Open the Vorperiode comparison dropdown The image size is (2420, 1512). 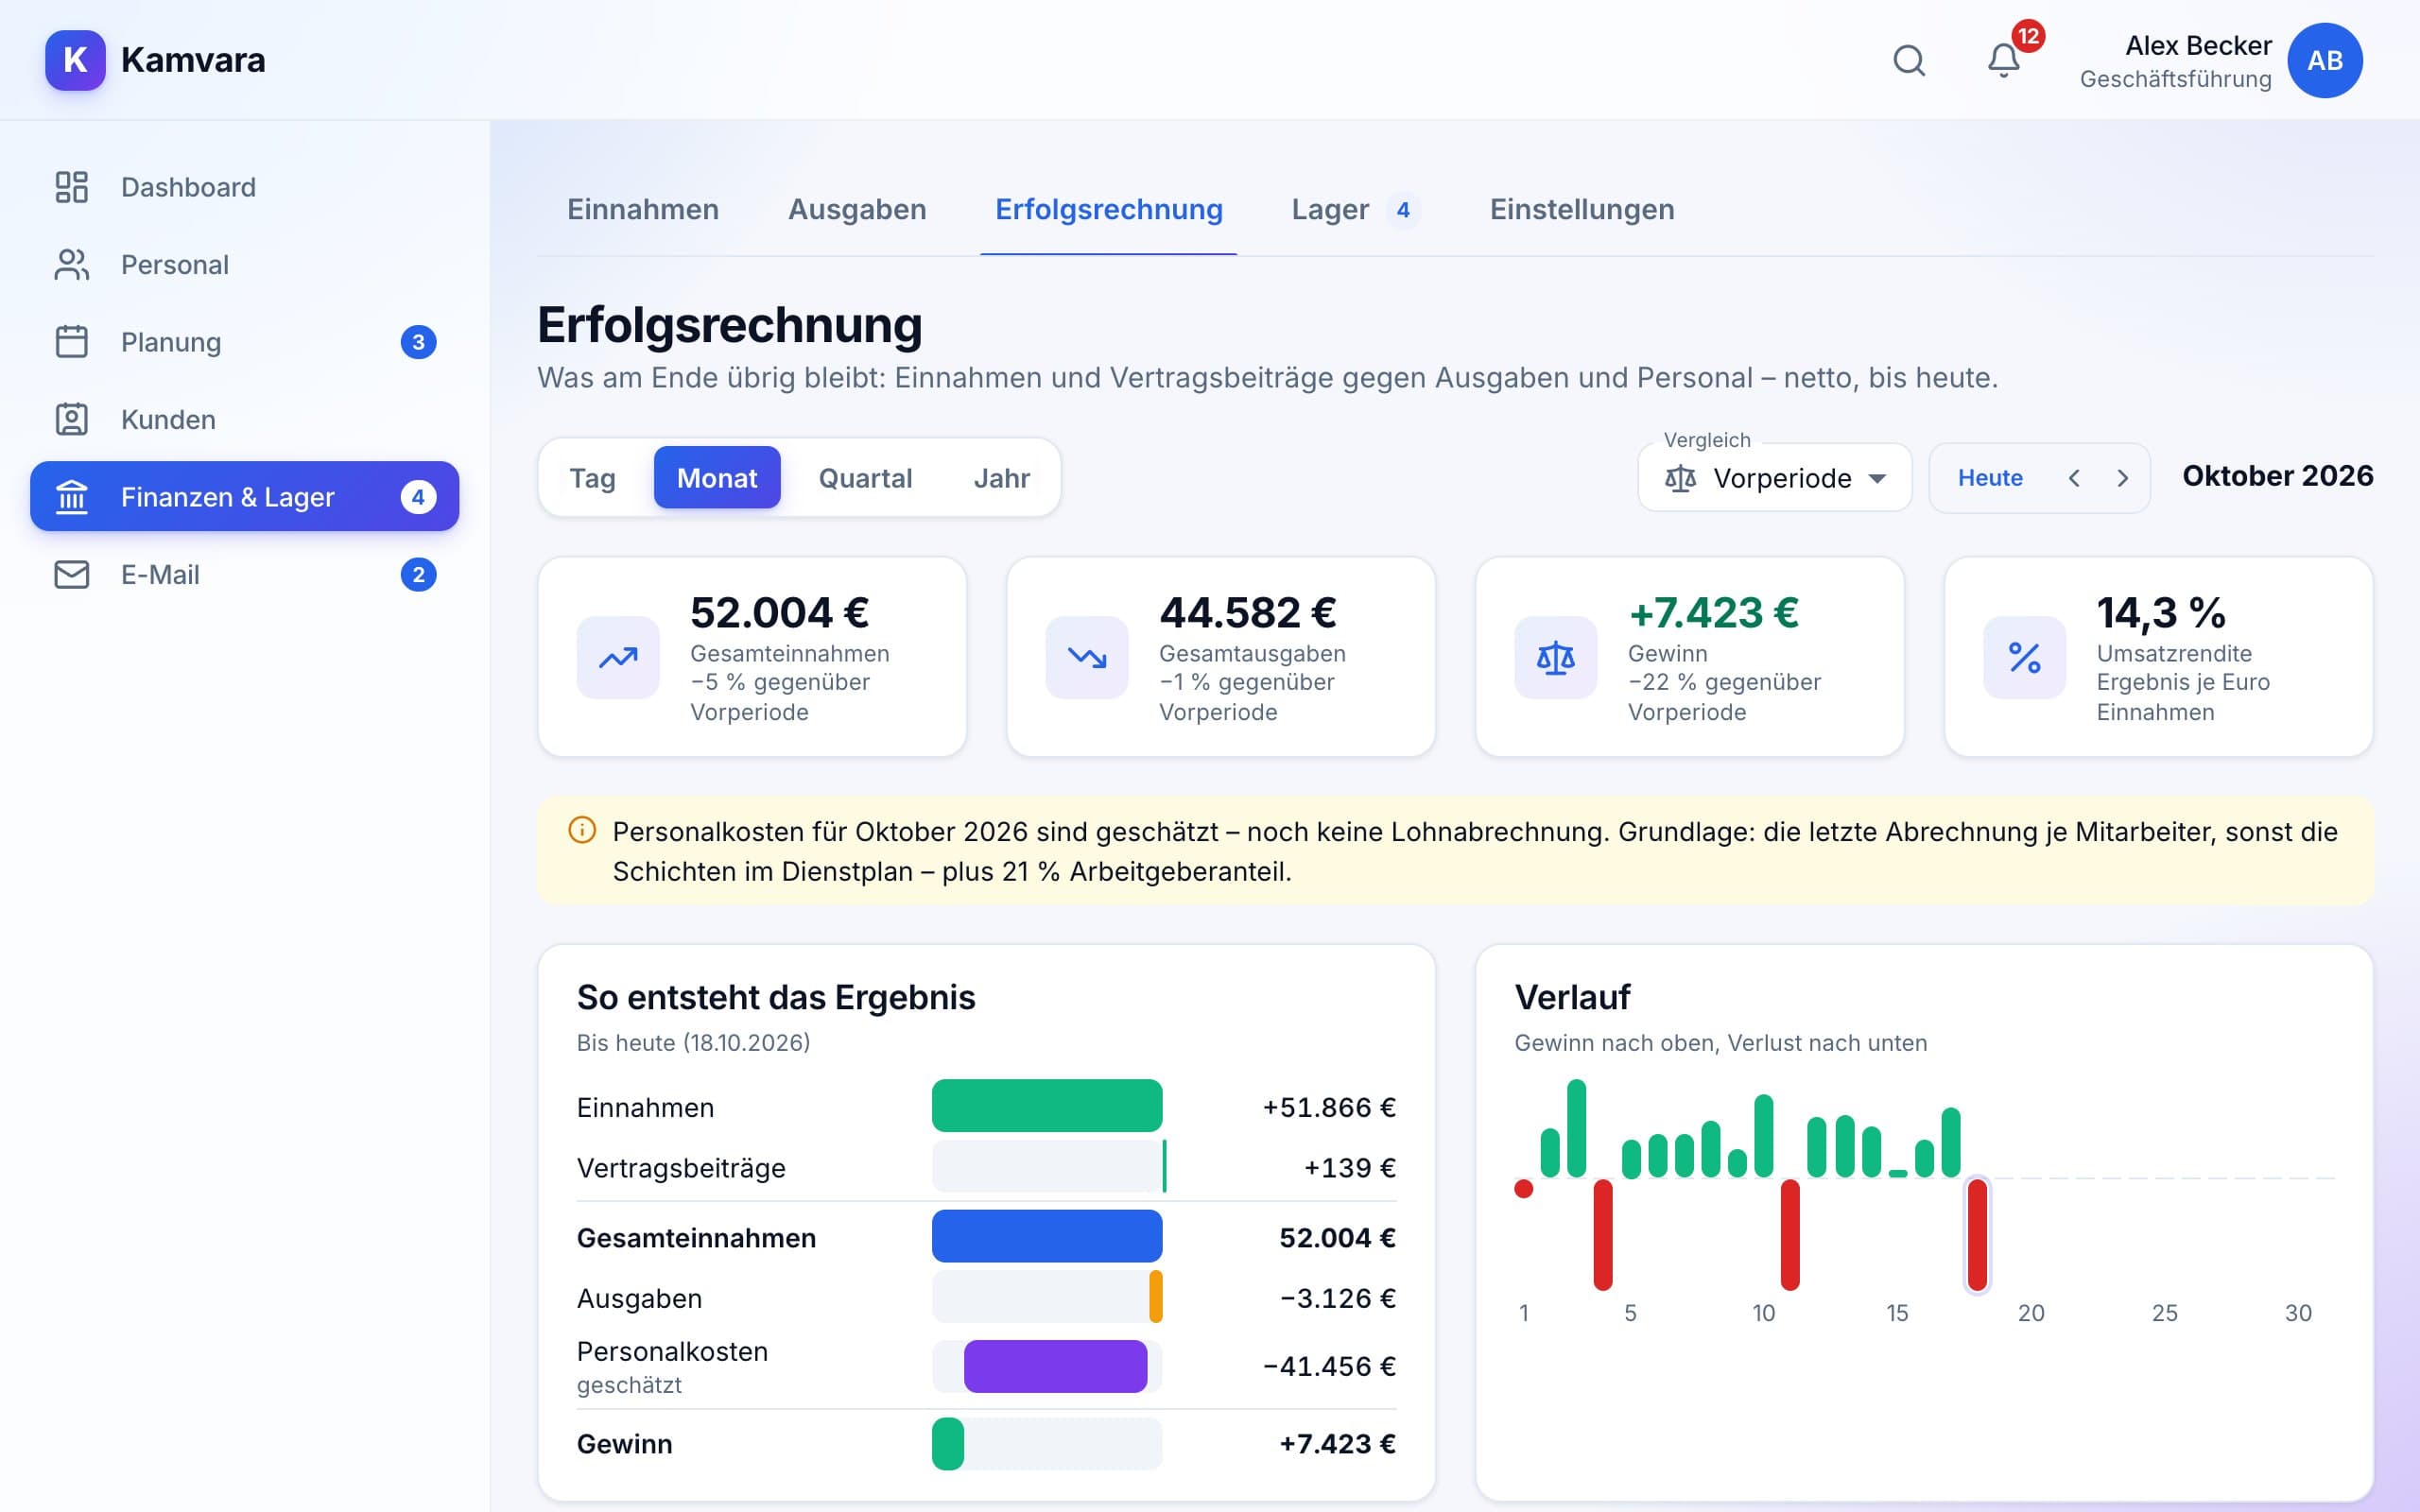pyautogui.click(x=1775, y=478)
